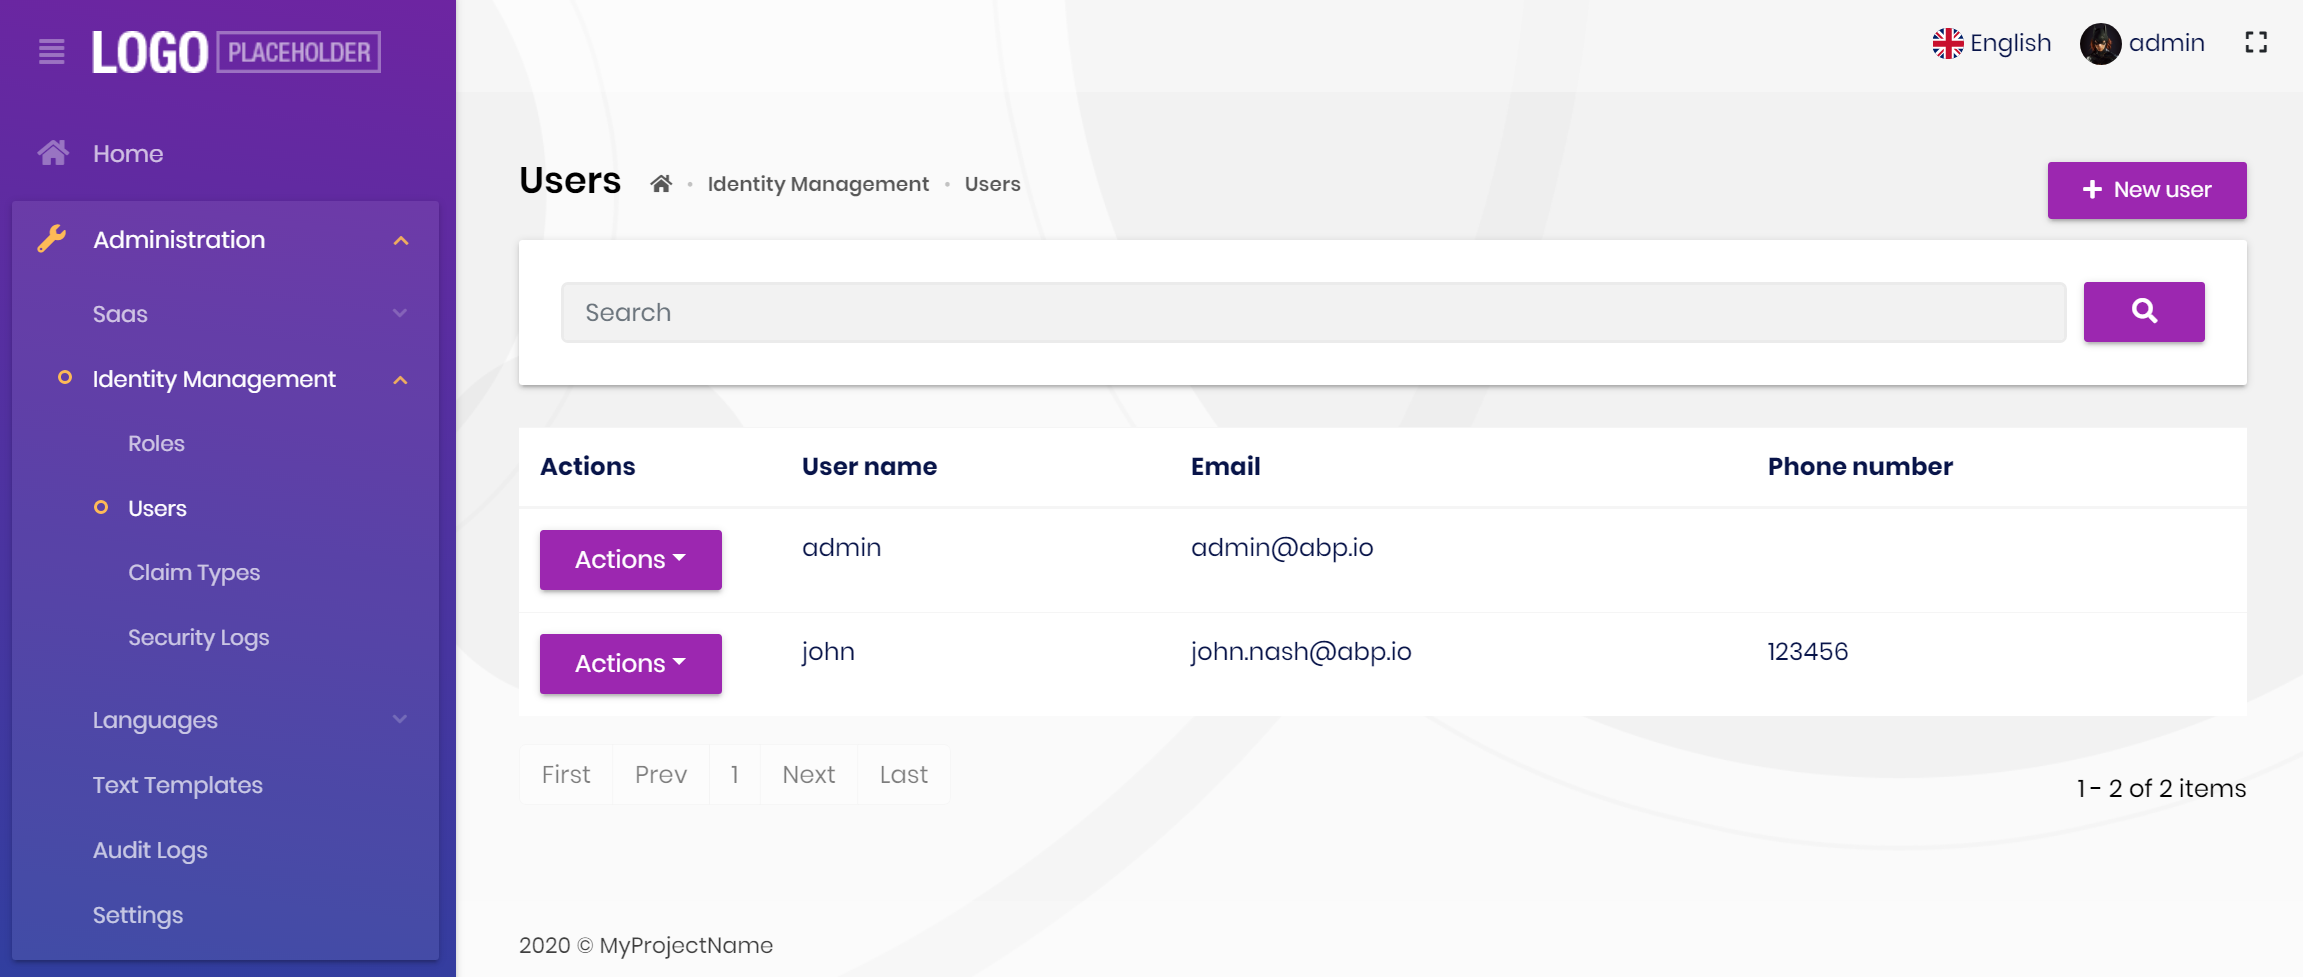Click the New user button

2147,189
